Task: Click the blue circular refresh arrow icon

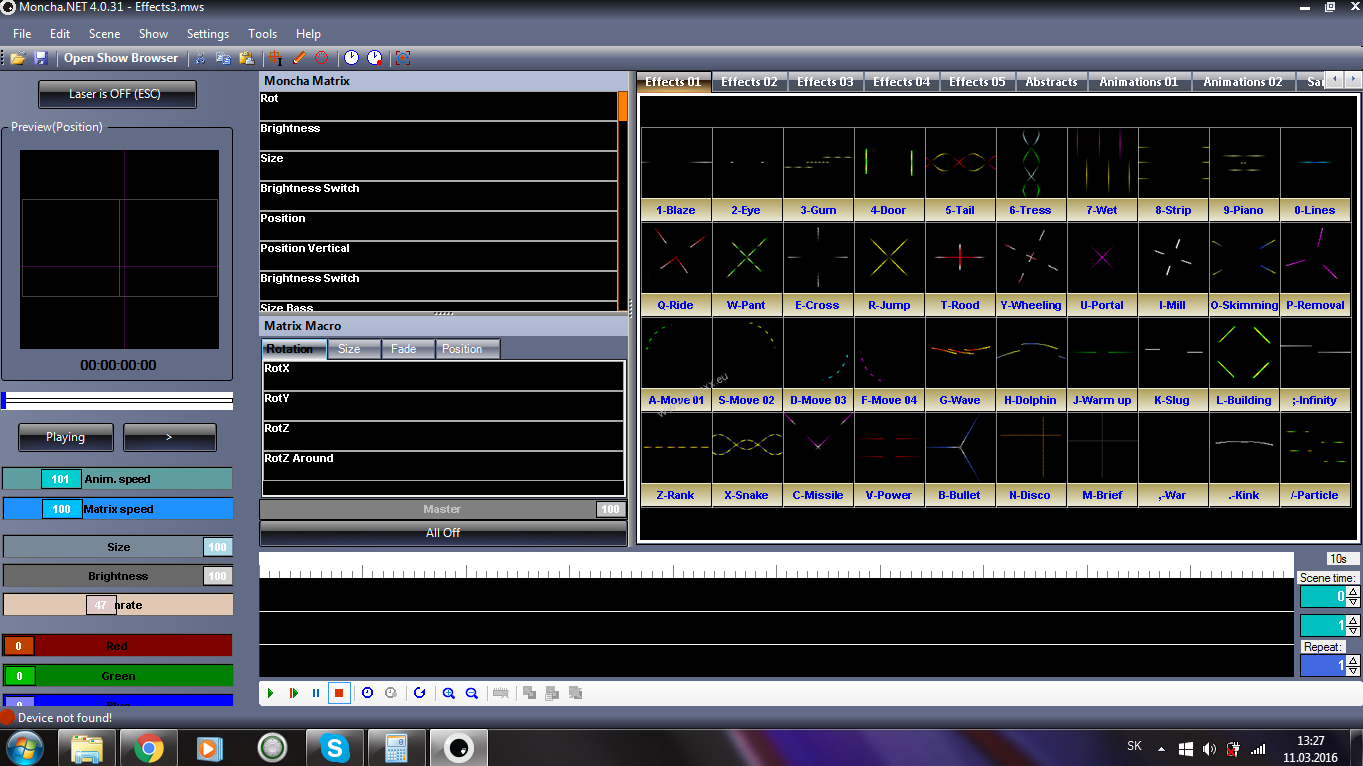Action: tap(419, 693)
